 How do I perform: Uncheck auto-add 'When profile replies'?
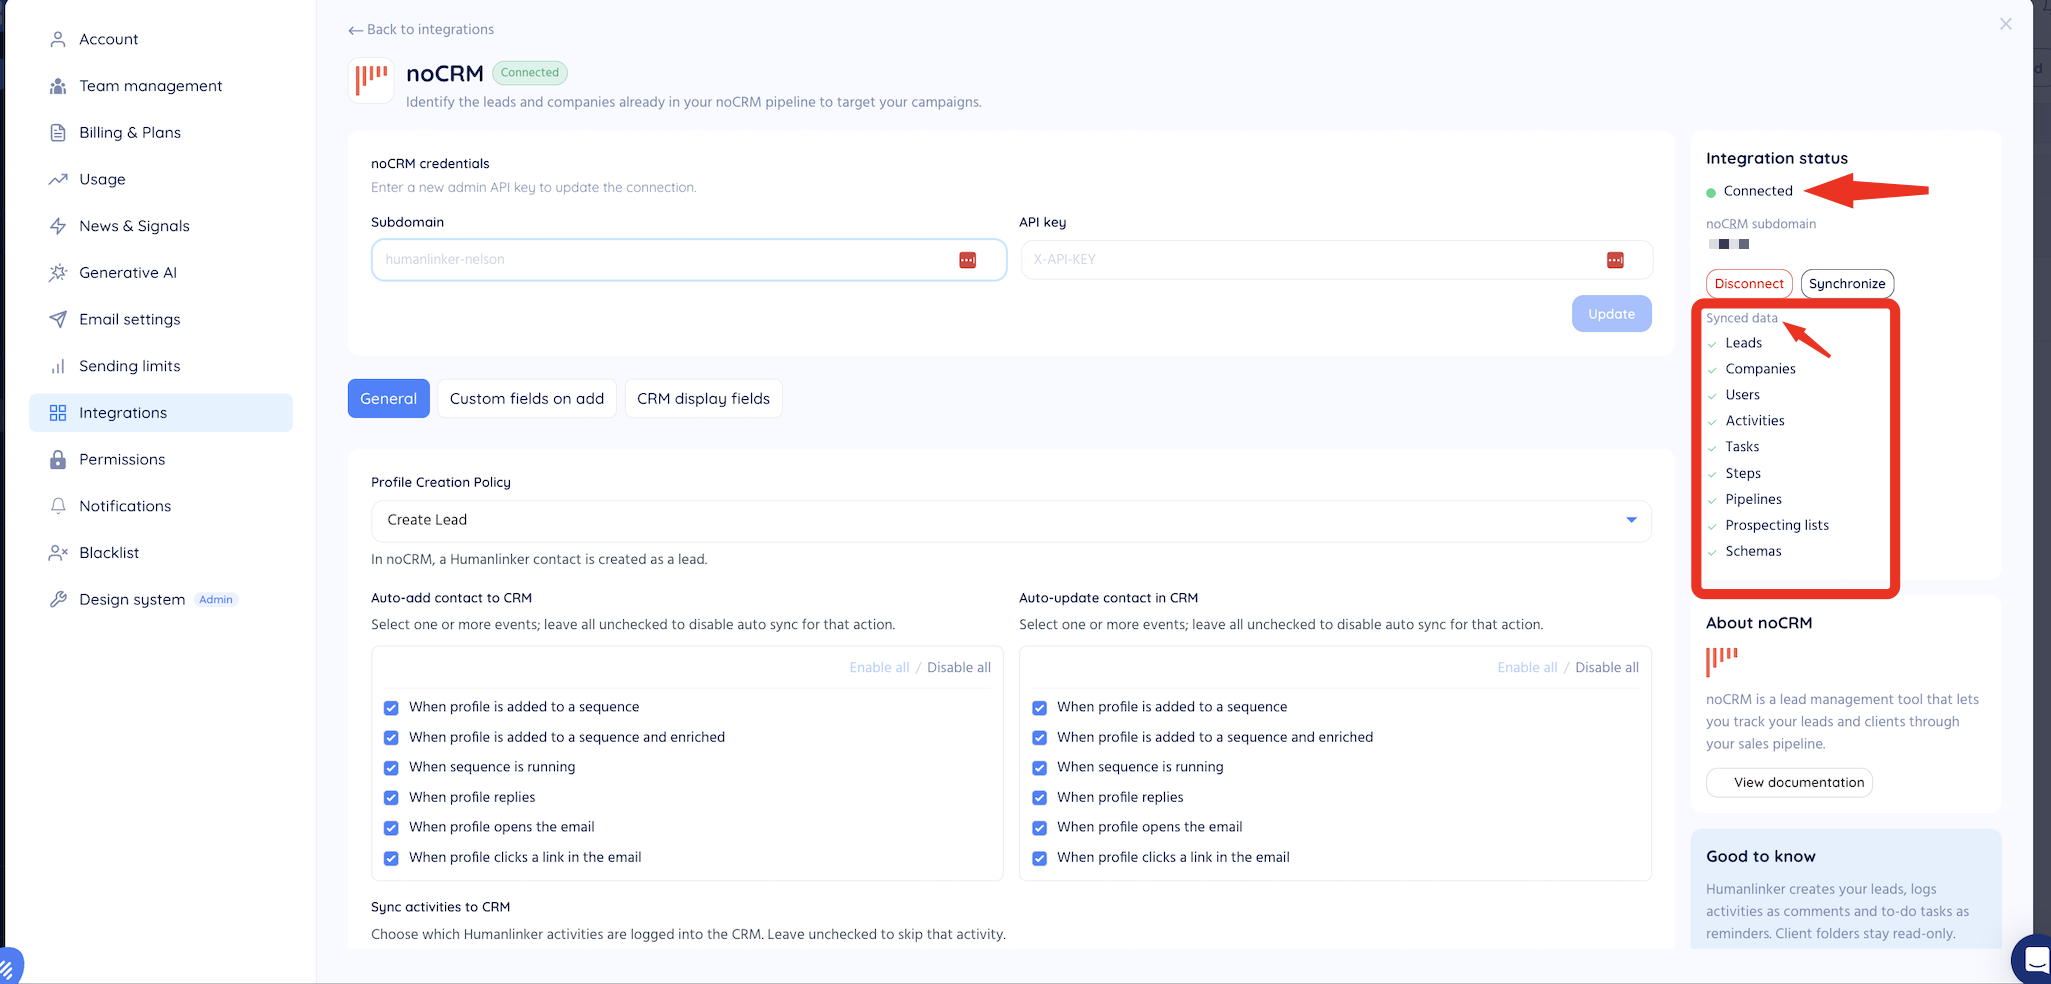tap(391, 798)
